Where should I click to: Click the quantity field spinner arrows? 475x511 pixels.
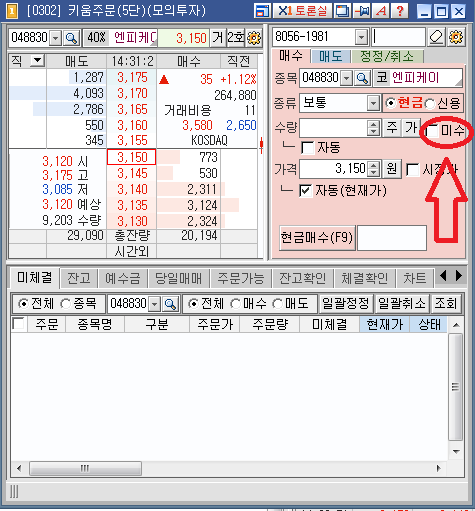(373, 128)
